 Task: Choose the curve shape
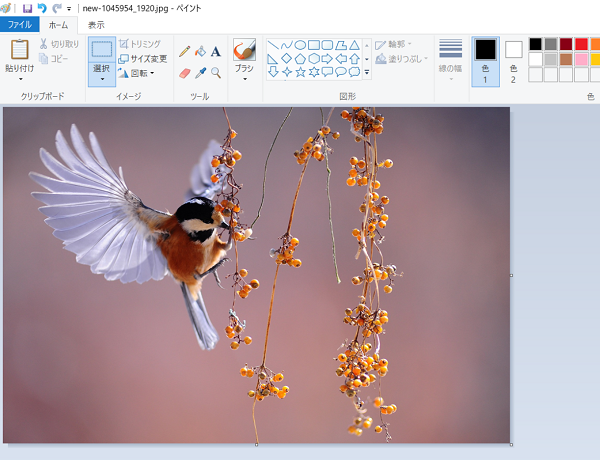pyautogui.click(x=286, y=46)
